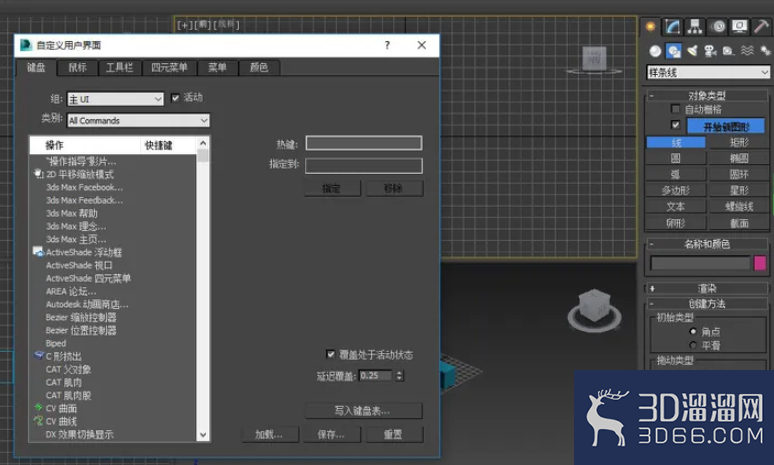The image size is (774, 465).
Task: Click the object name input field
Action: (x=700, y=263)
